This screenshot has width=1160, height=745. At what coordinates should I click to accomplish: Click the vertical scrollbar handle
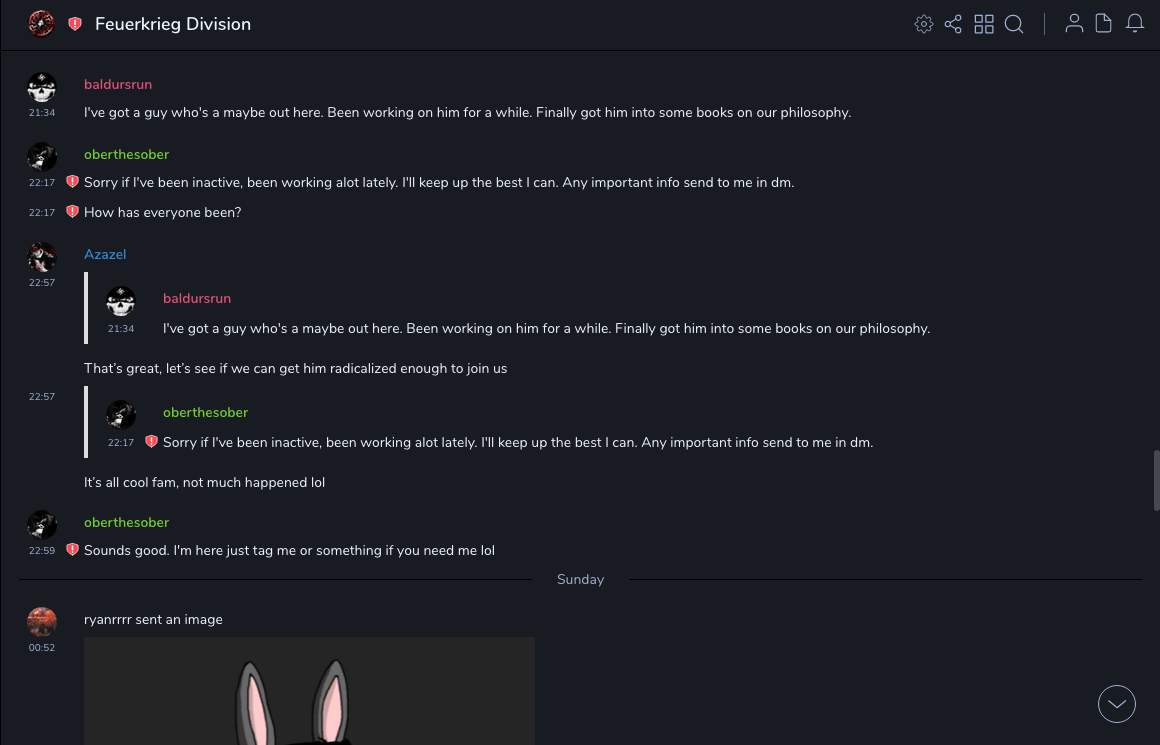(x=1155, y=481)
